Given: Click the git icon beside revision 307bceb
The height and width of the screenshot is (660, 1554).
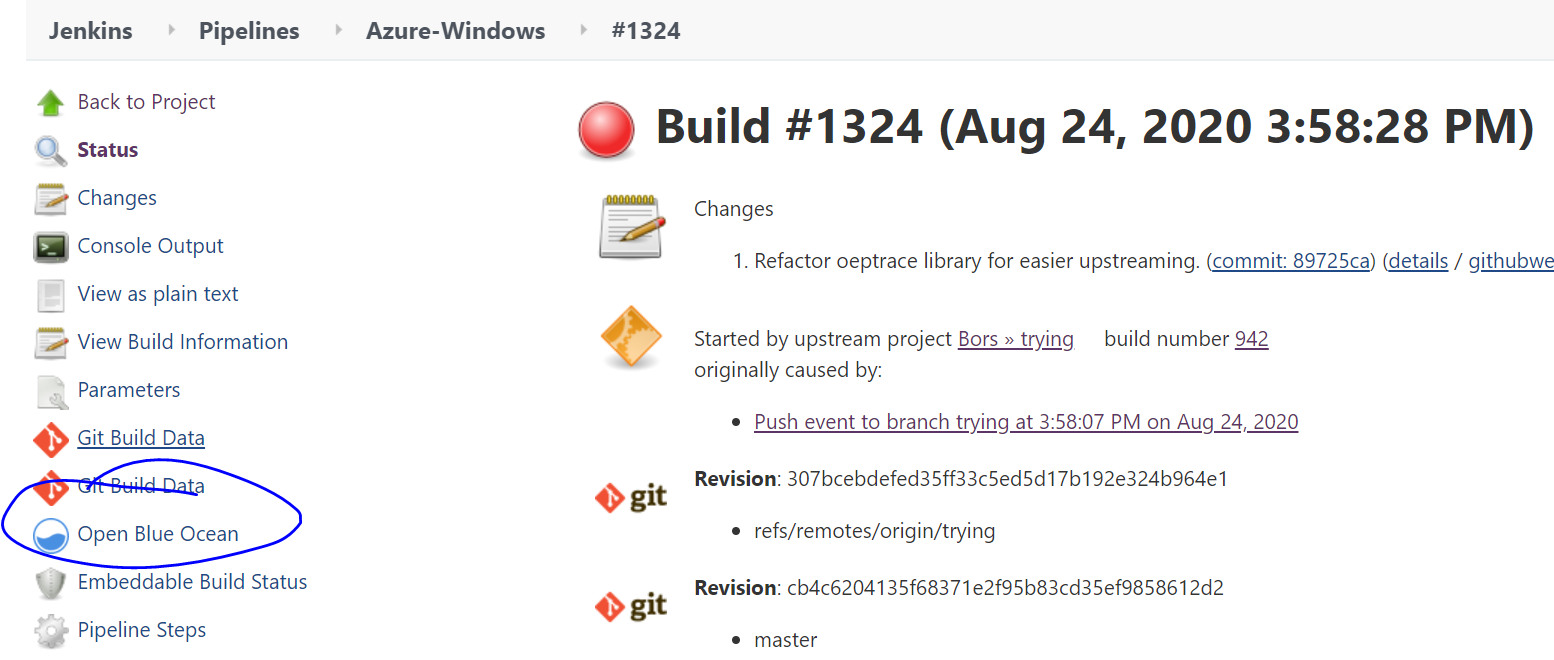Looking at the screenshot, I should pyautogui.click(x=631, y=495).
